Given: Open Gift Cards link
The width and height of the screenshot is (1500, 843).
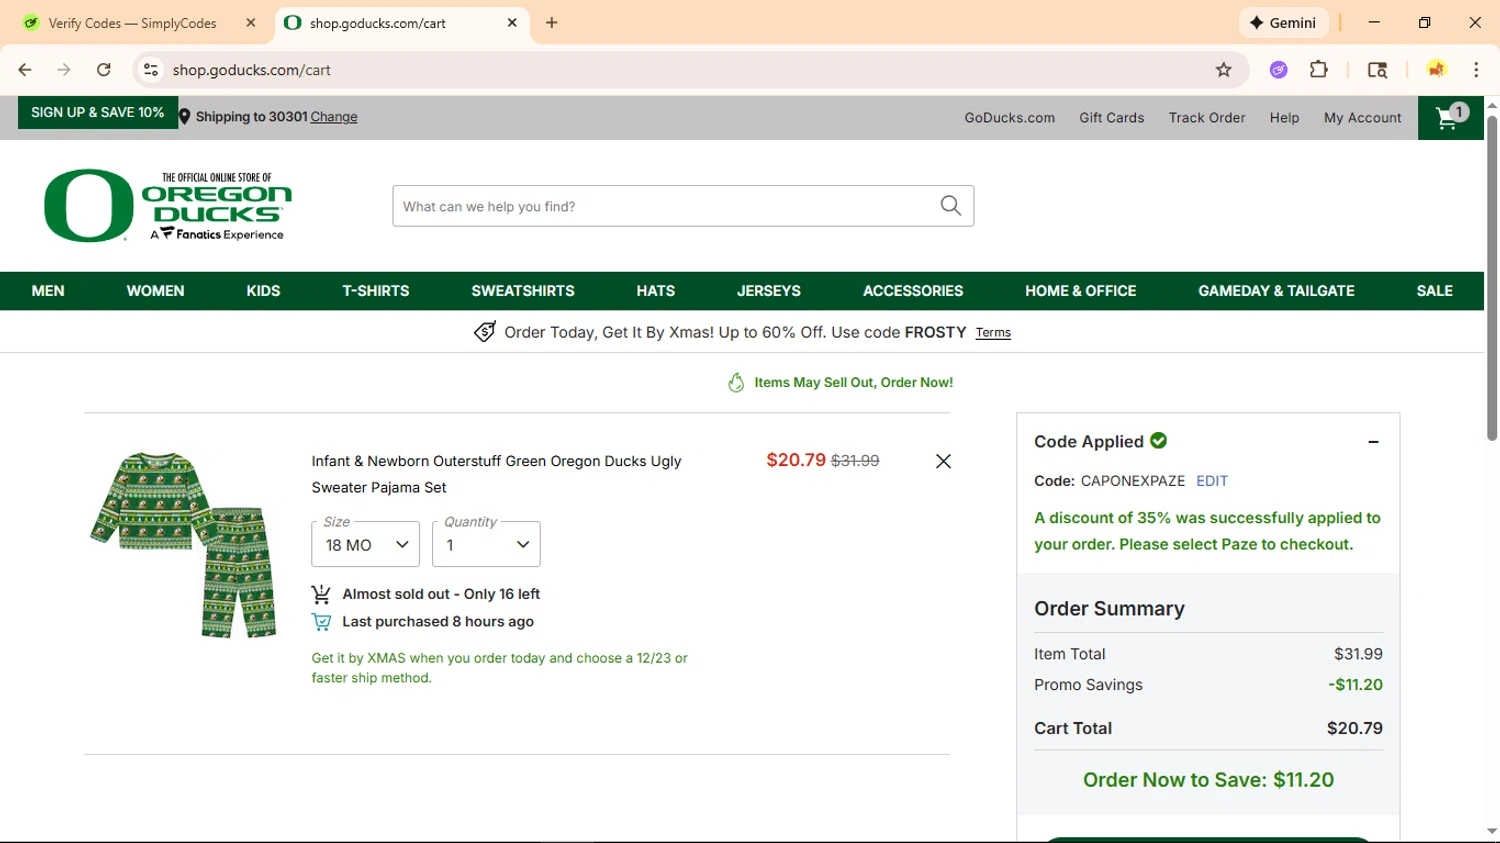Looking at the screenshot, I should (1111, 117).
